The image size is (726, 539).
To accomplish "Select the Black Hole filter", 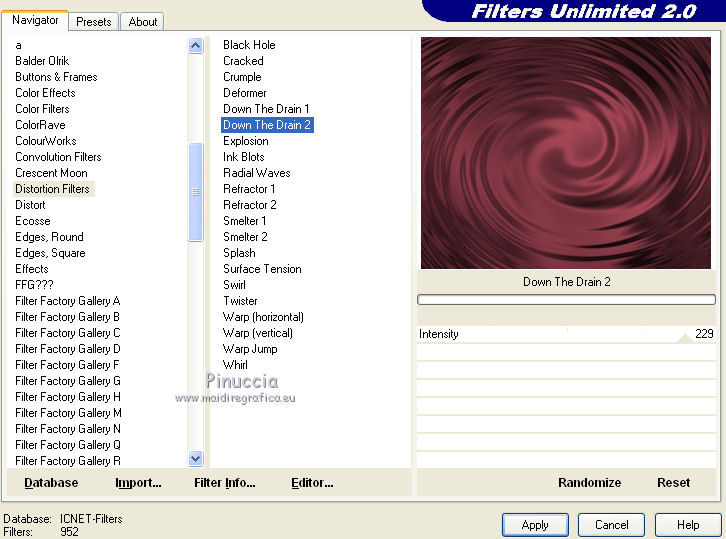I will [x=249, y=45].
